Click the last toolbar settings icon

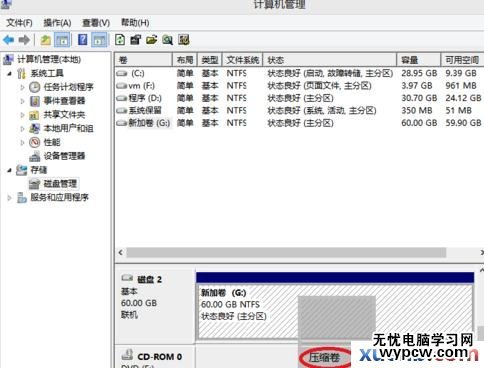(x=184, y=40)
